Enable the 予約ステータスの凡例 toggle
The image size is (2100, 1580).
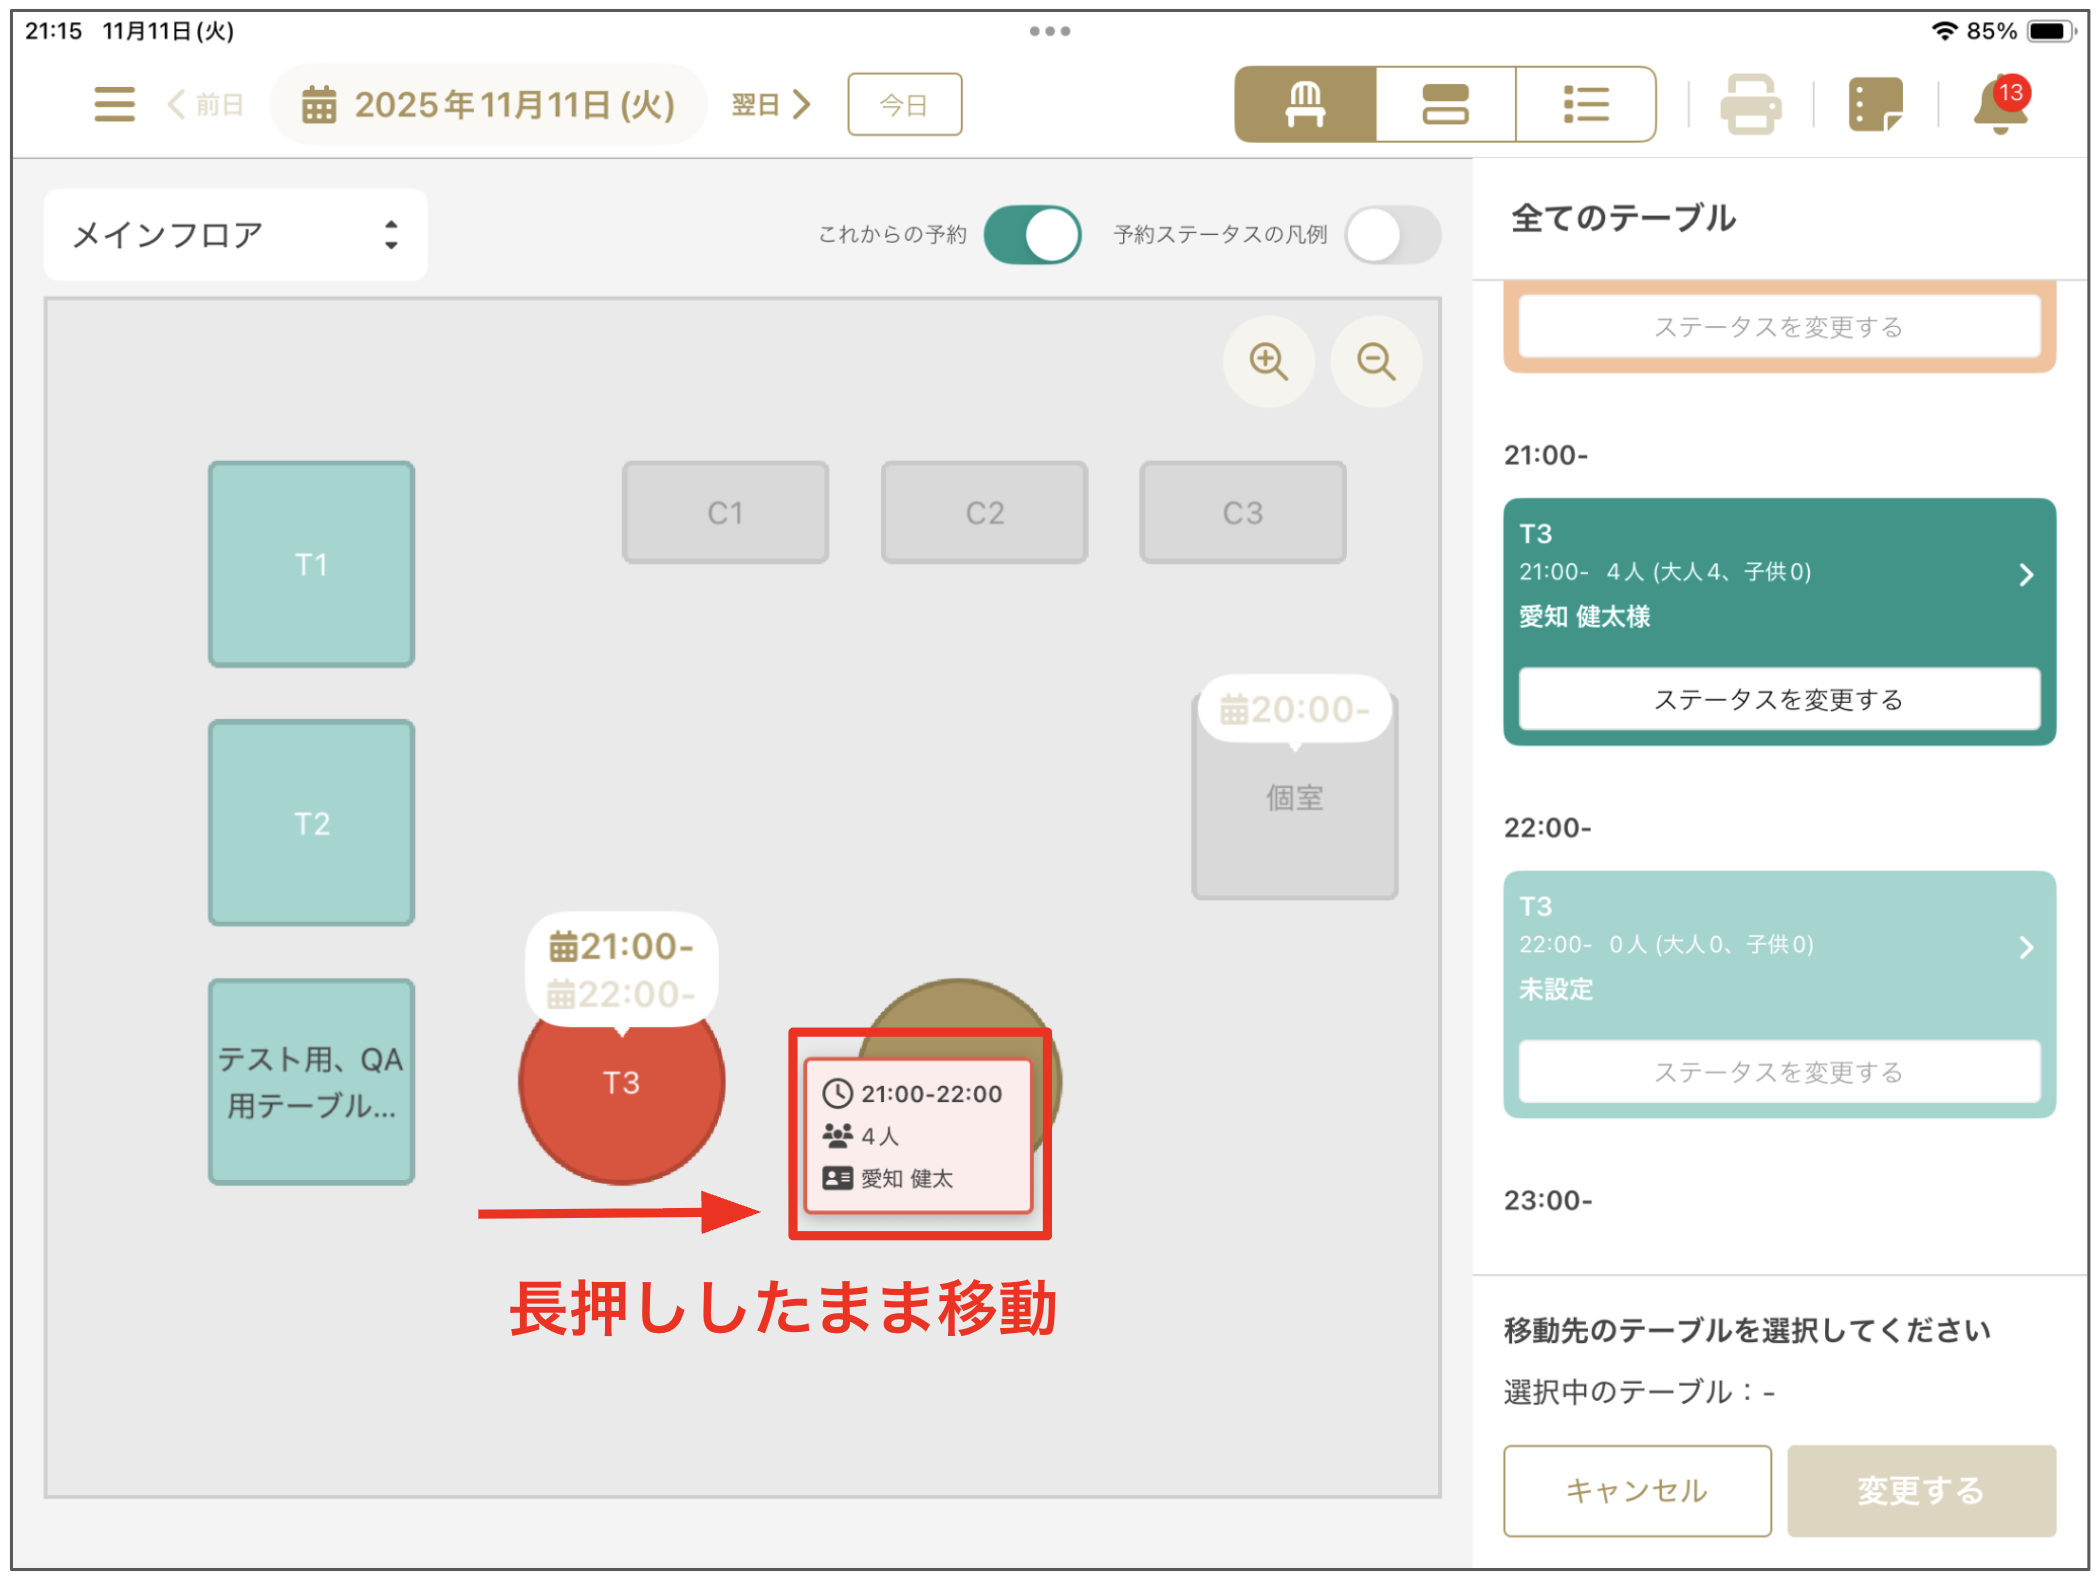[x=1392, y=235]
